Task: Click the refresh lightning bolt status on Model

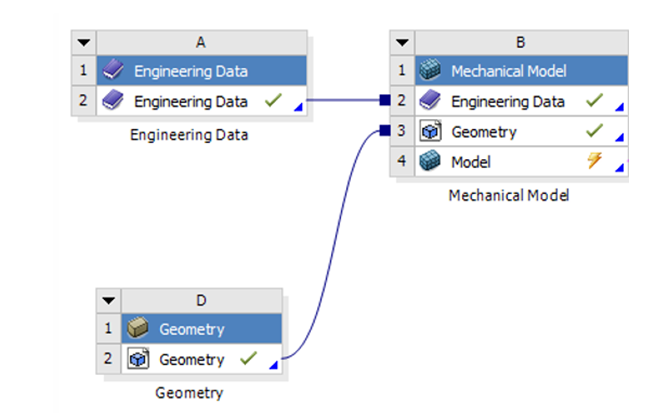Action: [594, 161]
